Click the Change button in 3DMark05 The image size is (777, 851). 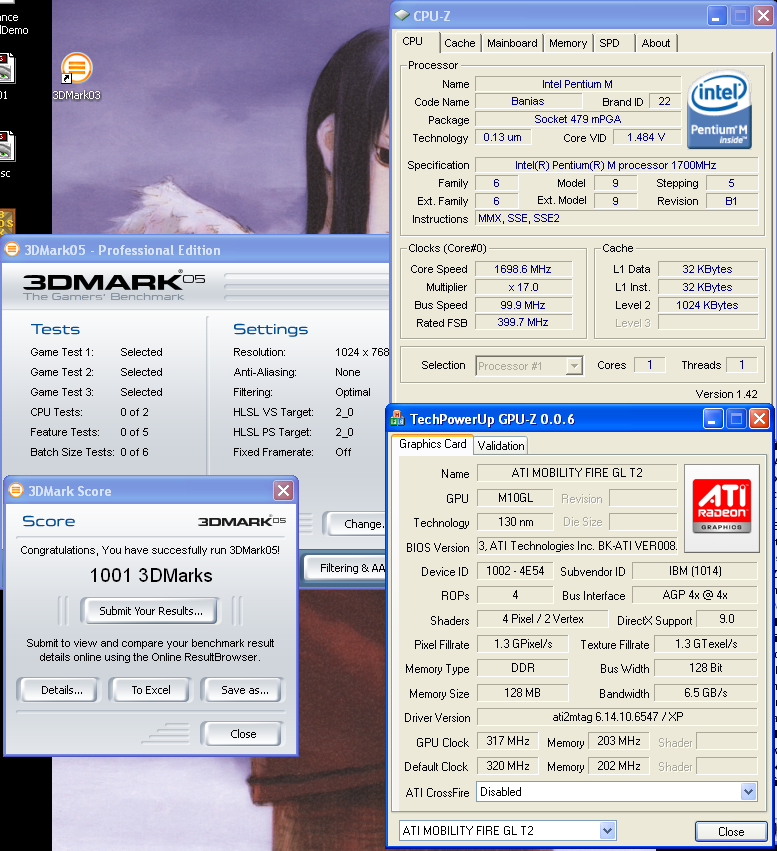(x=355, y=524)
